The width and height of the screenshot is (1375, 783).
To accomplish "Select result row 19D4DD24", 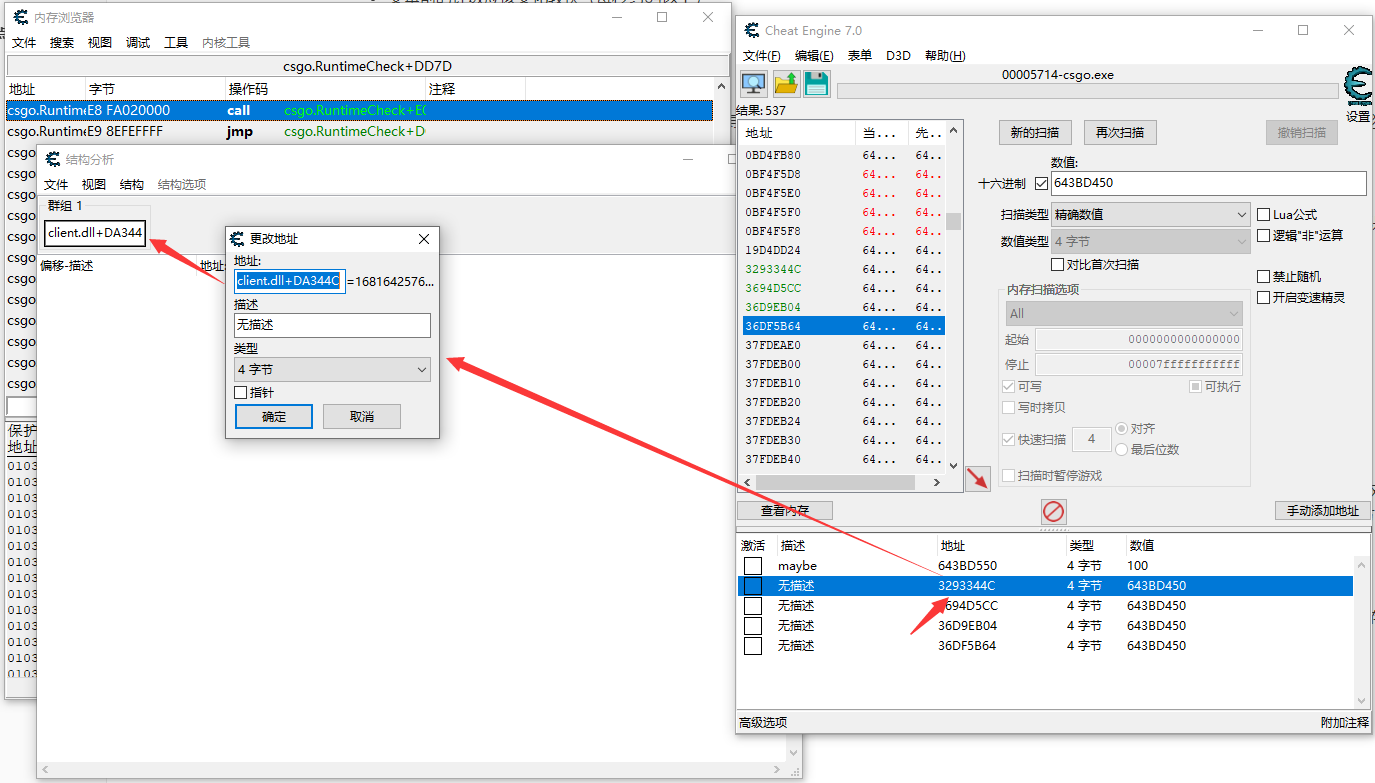I will (x=843, y=250).
